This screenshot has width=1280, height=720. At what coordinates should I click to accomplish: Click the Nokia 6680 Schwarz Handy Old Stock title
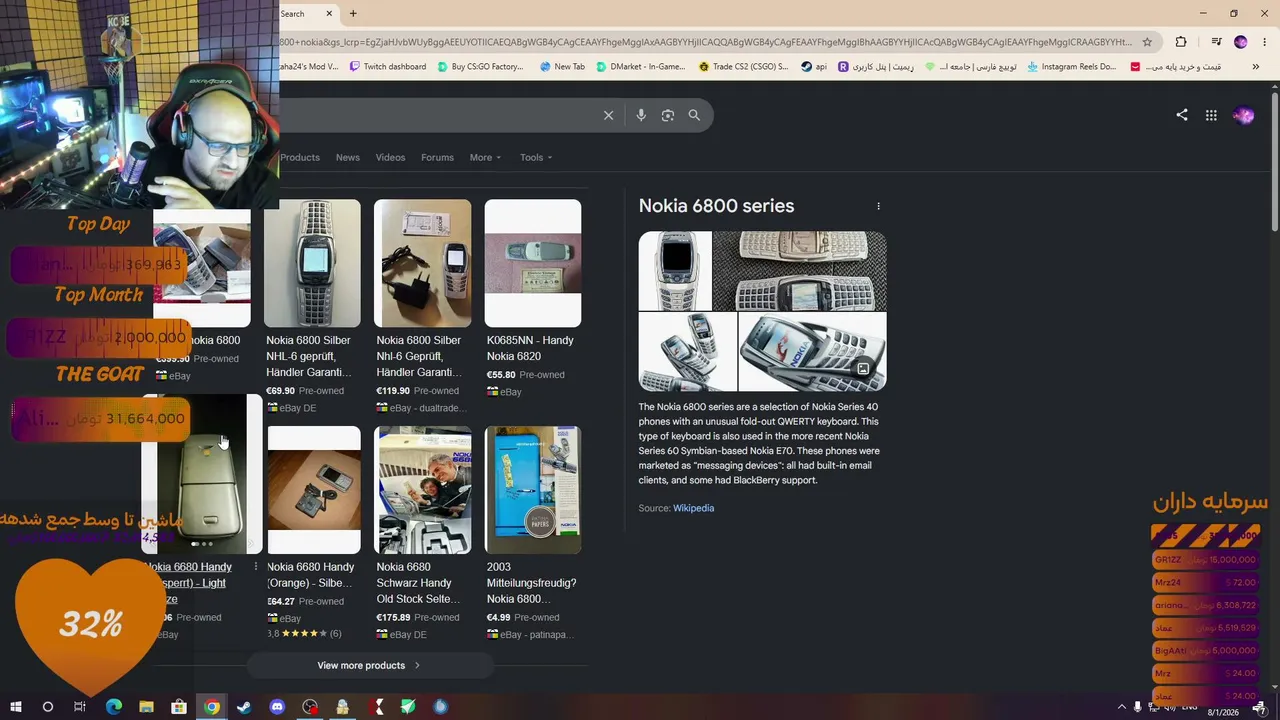click(419, 583)
